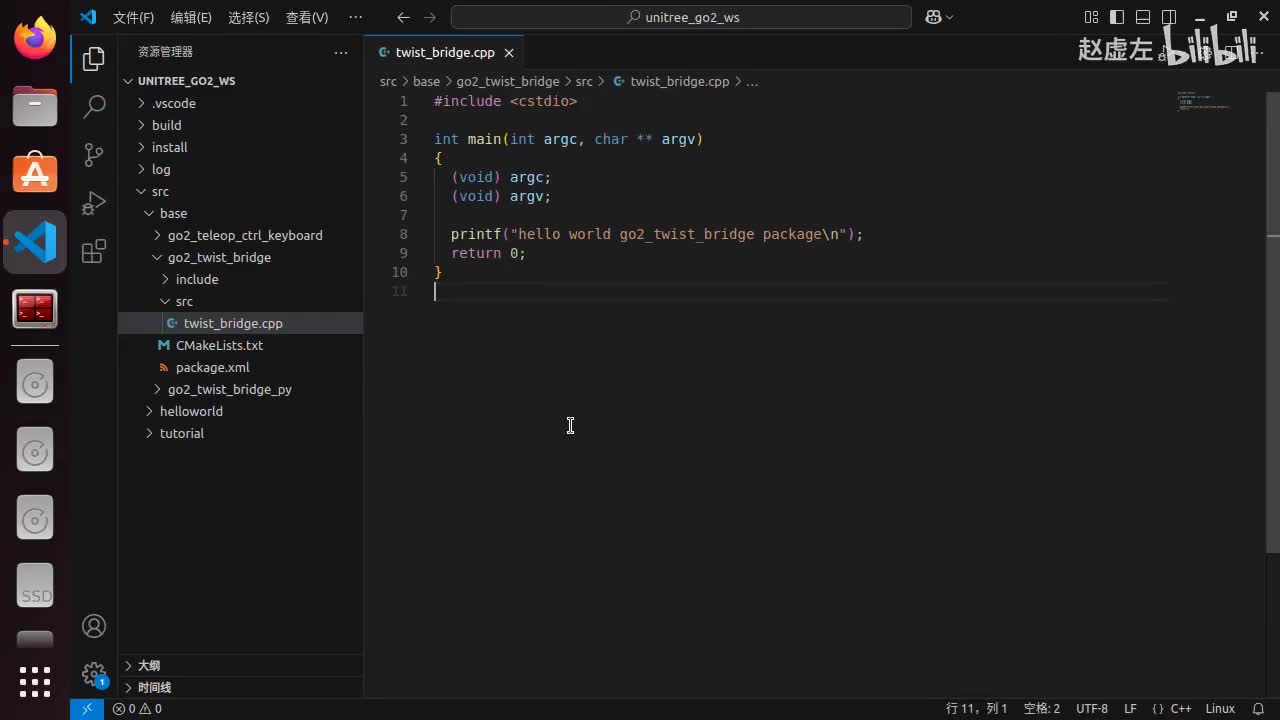The width and height of the screenshot is (1280, 720).
Task: Expand the tutorial folder
Action: 240,433
